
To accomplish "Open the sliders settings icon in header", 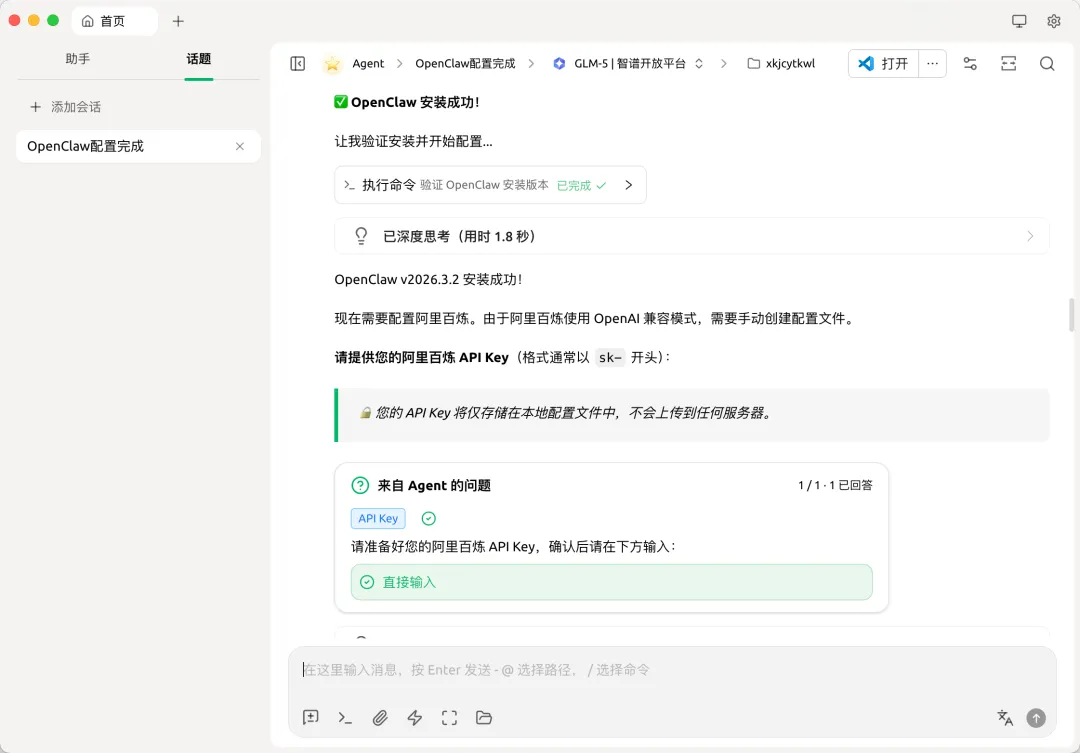I will point(970,63).
